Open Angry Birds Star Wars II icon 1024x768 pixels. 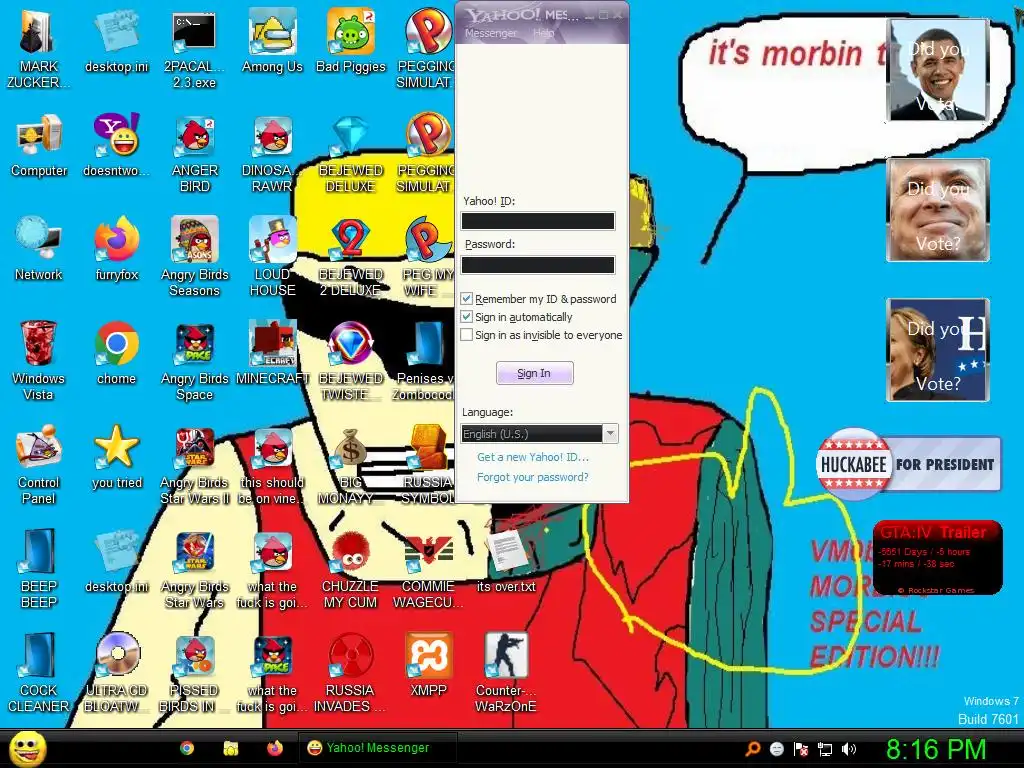(x=195, y=464)
